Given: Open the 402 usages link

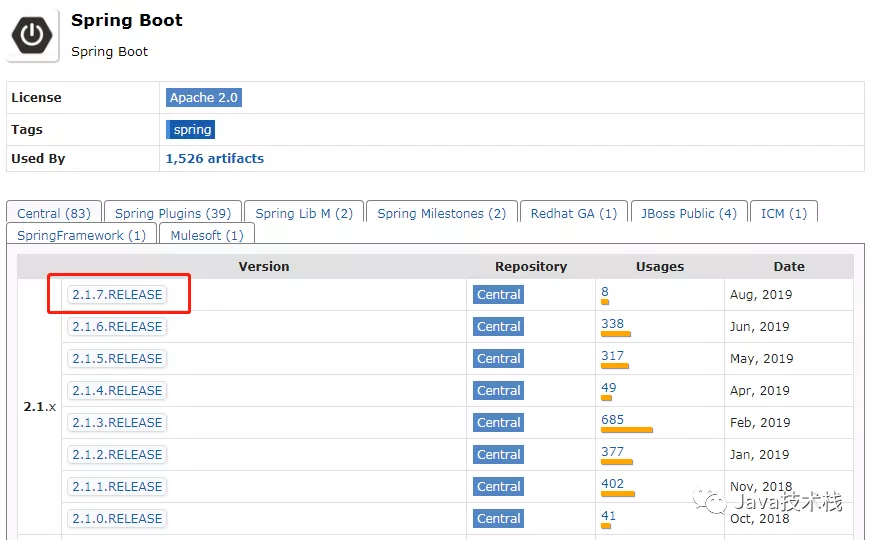Looking at the screenshot, I should click(x=612, y=483).
